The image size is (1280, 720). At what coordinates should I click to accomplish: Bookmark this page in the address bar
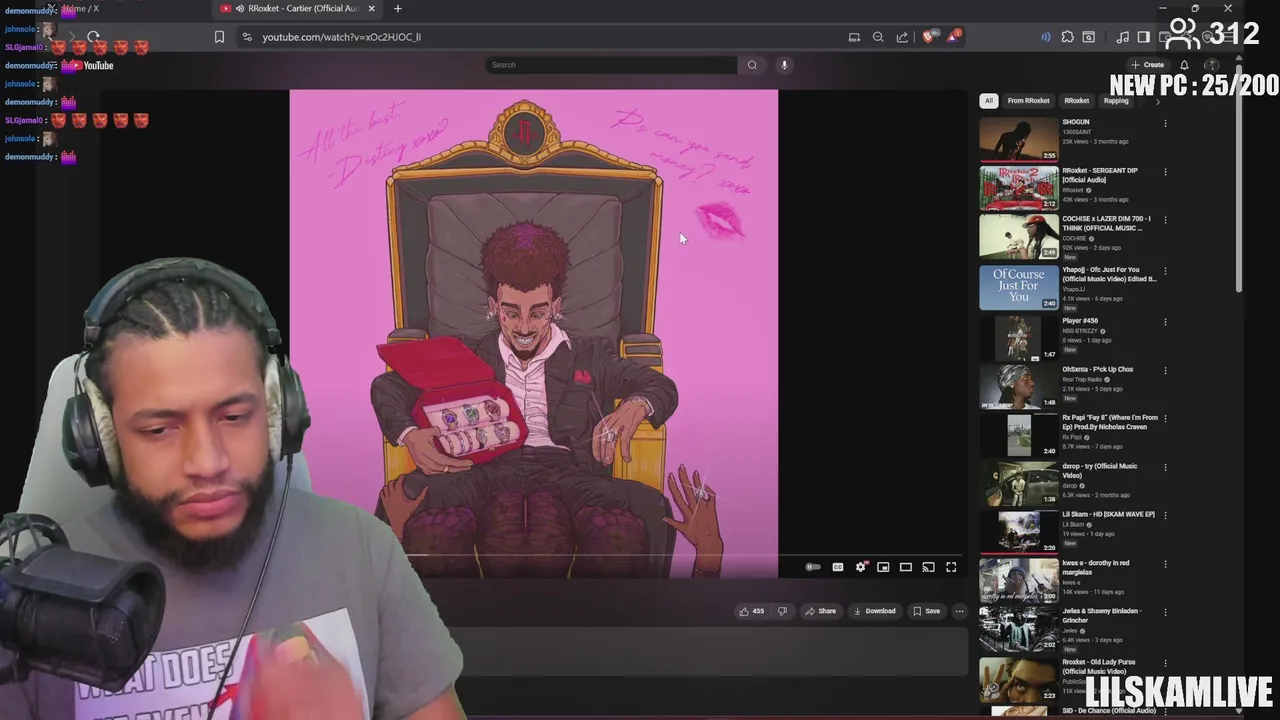pyautogui.click(x=219, y=37)
